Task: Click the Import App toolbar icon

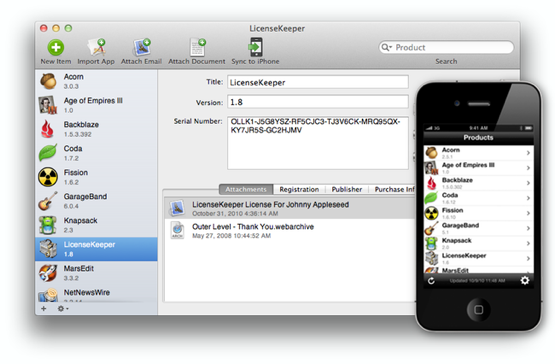Action: (x=97, y=47)
